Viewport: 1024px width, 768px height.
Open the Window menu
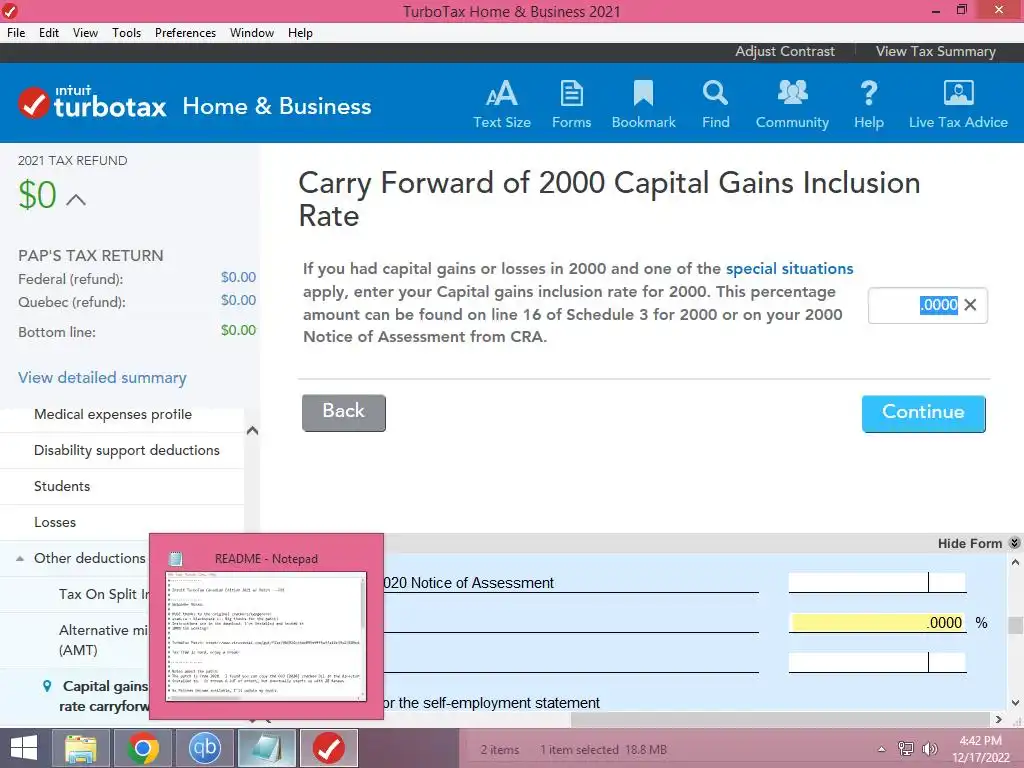pyautogui.click(x=252, y=33)
